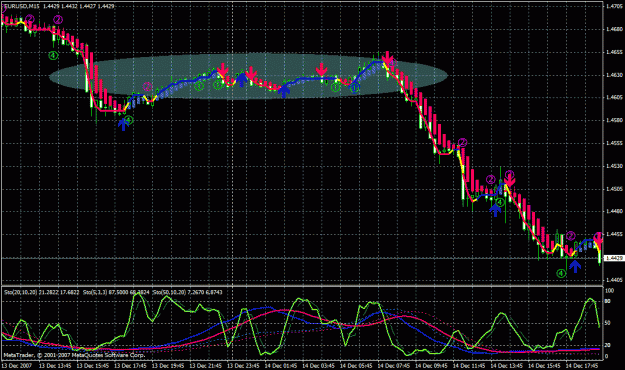Image resolution: width=625 pixels, height=370 pixels.
Task: Click the 1.4455 price axis label
Action: pyautogui.click(x=614, y=234)
